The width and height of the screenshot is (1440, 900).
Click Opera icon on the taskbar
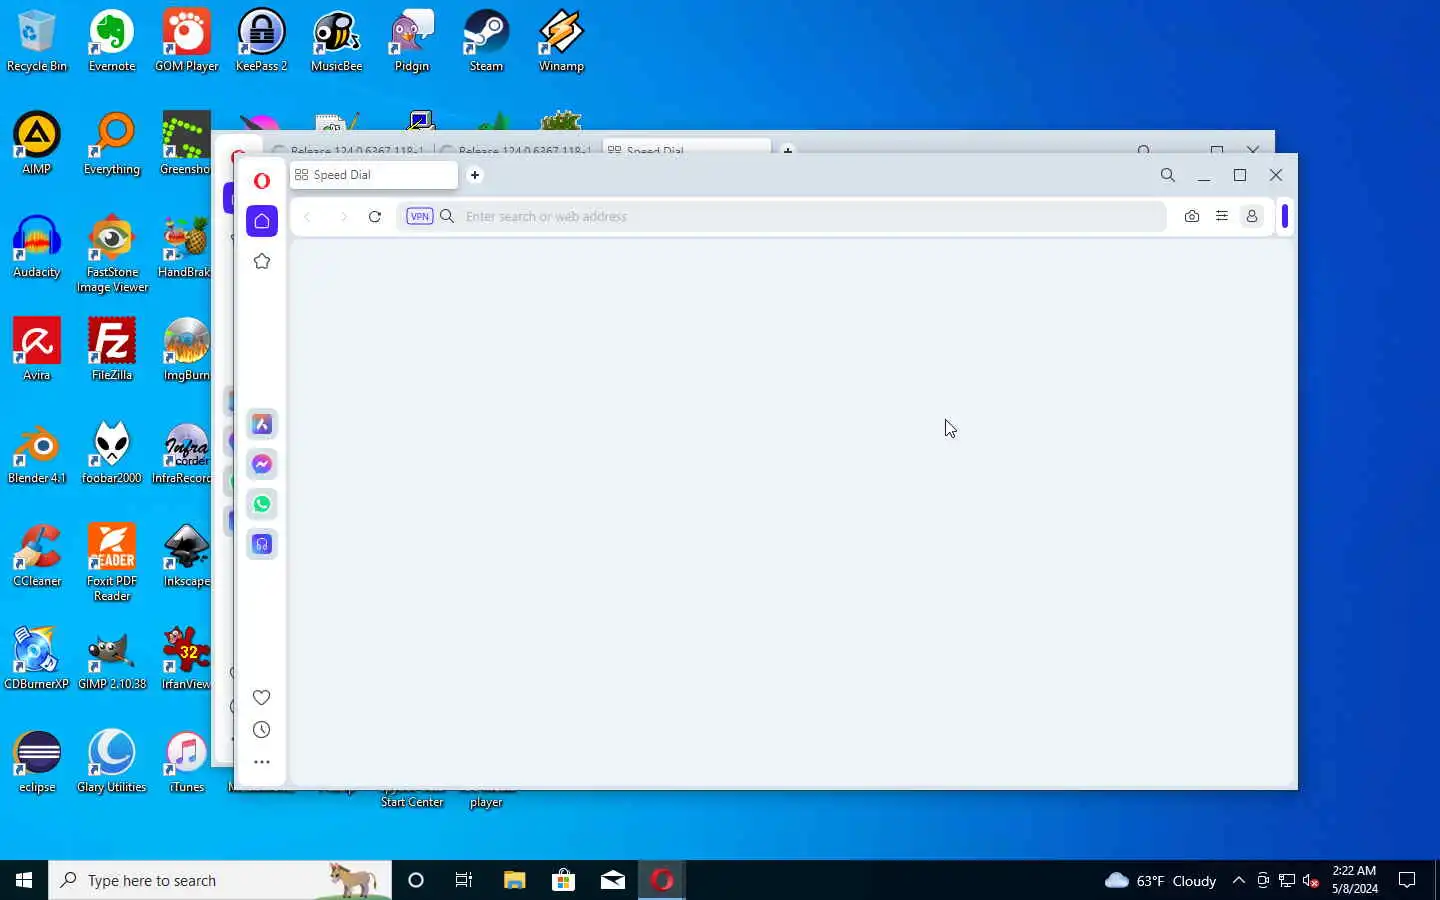(662, 880)
